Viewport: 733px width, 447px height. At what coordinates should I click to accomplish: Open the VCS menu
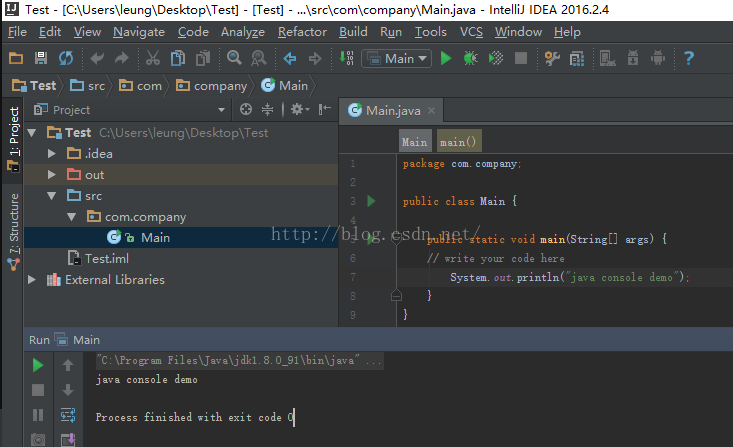[471, 32]
